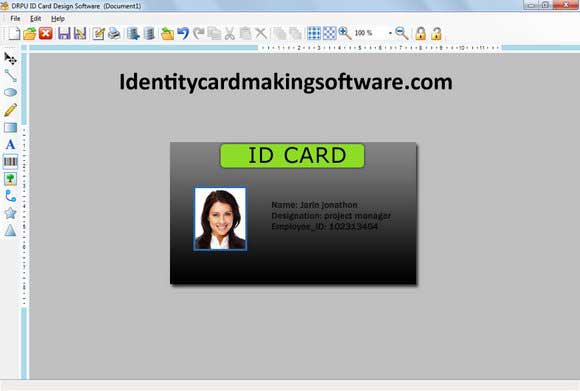Click the plain database cylinder icon
This screenshot has width=580, height=391.
point(149,33)
